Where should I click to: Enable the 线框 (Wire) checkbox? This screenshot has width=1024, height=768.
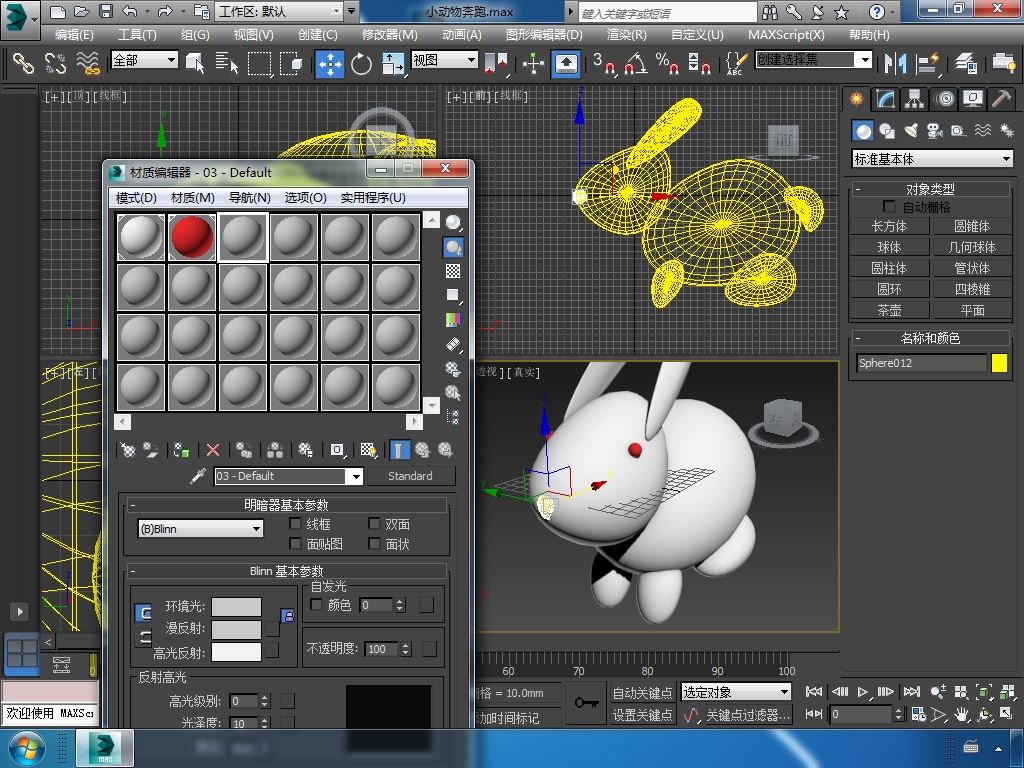295,524
